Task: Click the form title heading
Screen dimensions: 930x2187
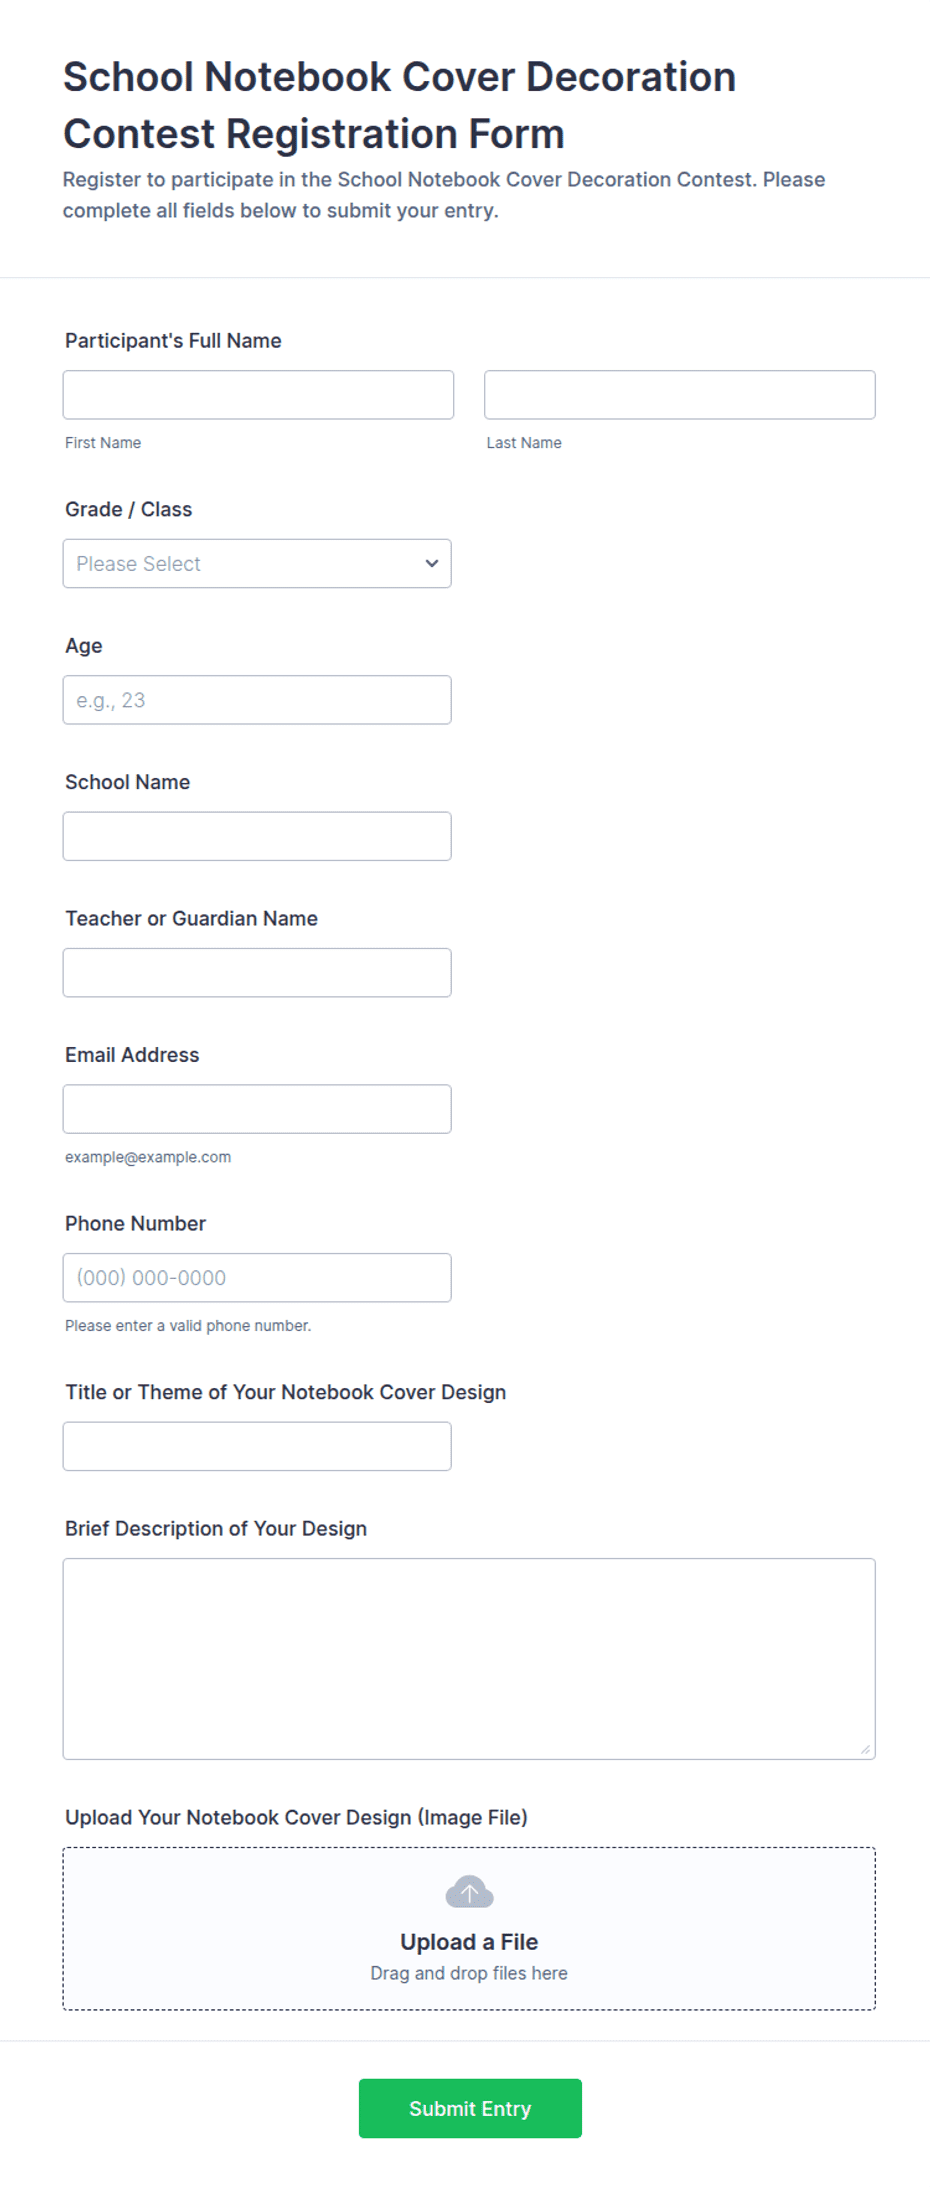Action: click(400, 105)
